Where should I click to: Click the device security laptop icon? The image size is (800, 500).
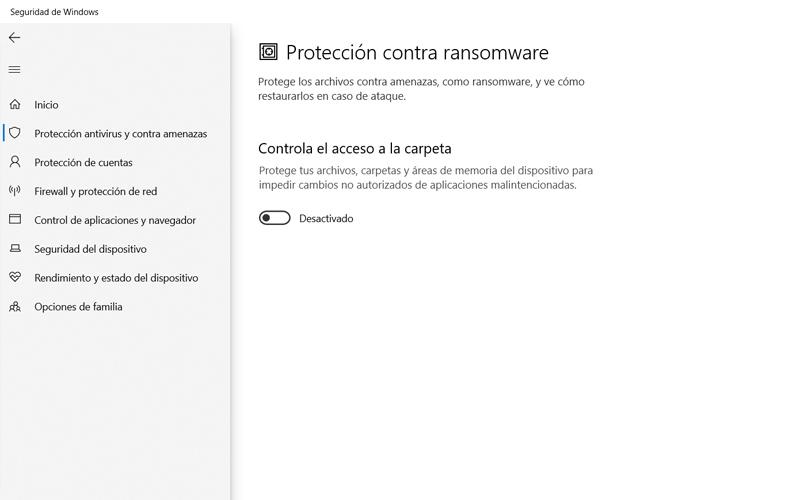[x=15, y=249]
